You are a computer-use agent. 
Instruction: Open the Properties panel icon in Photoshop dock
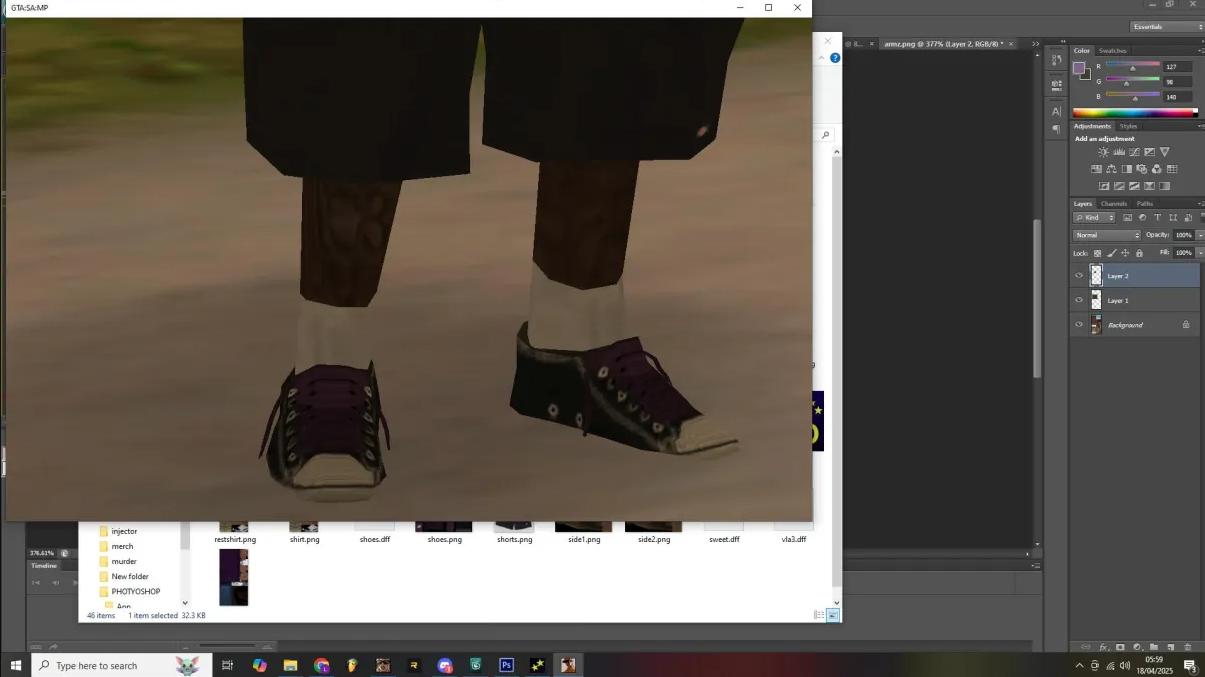[1057, 85]
